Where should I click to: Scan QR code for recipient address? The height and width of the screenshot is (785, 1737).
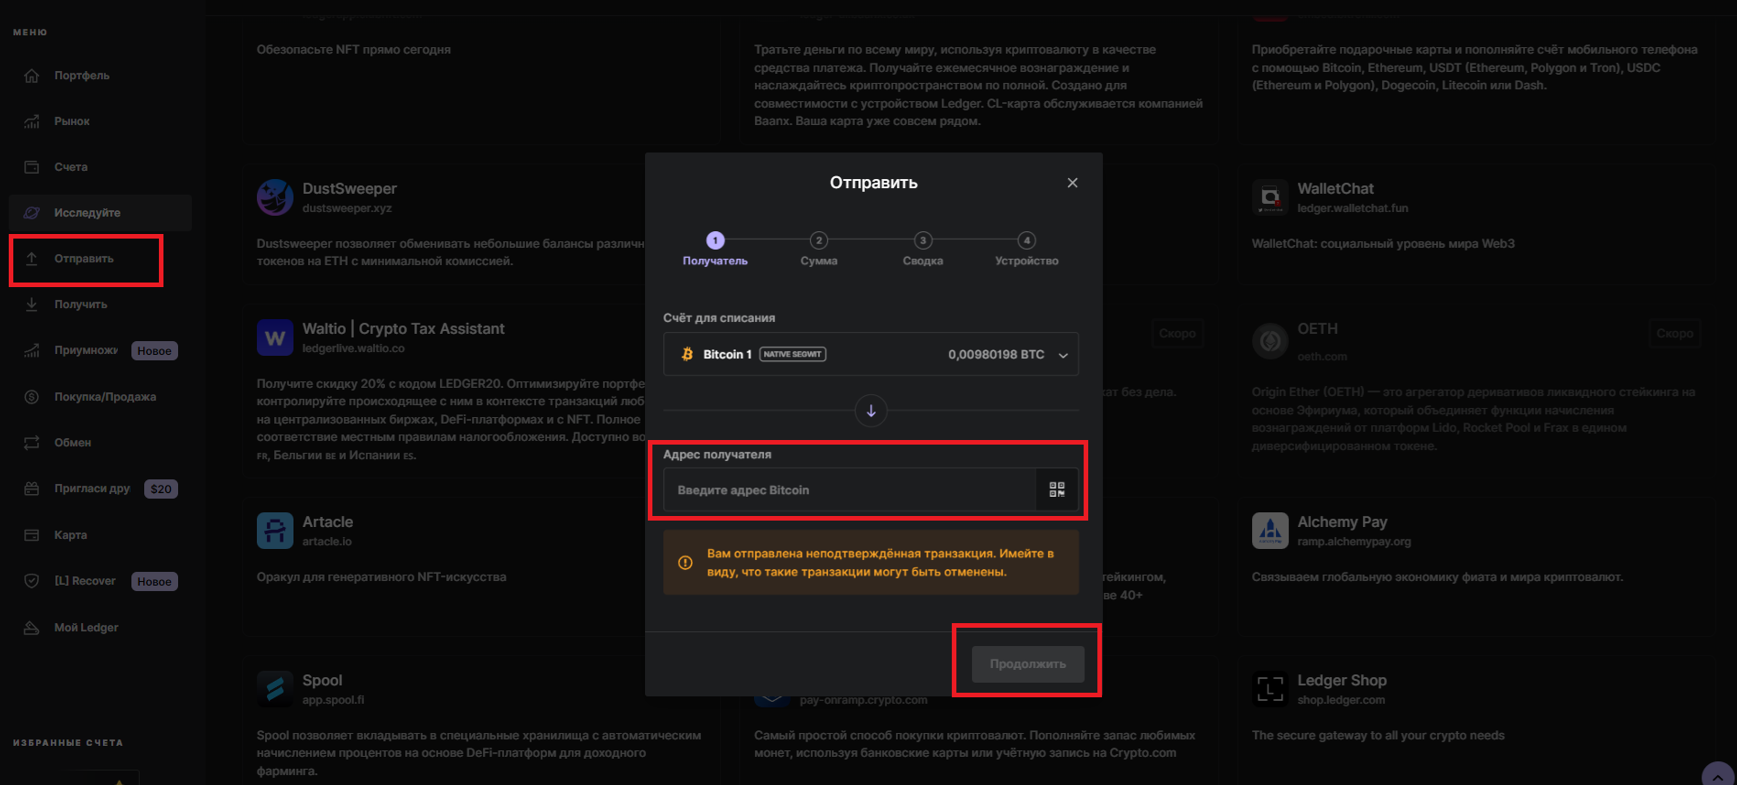[1057, 490]
